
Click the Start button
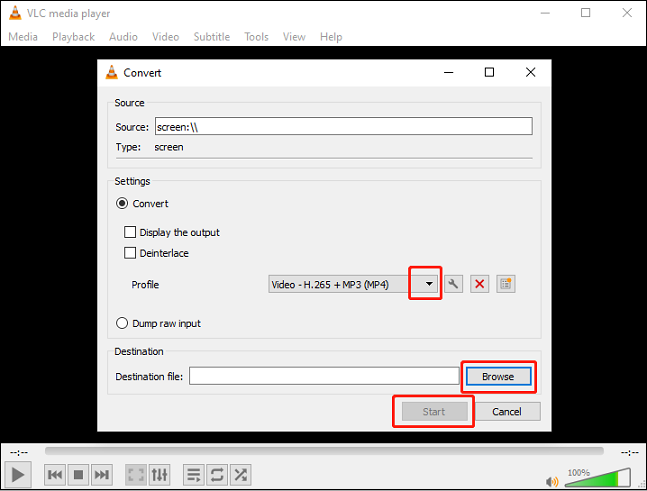pos(434,411)
